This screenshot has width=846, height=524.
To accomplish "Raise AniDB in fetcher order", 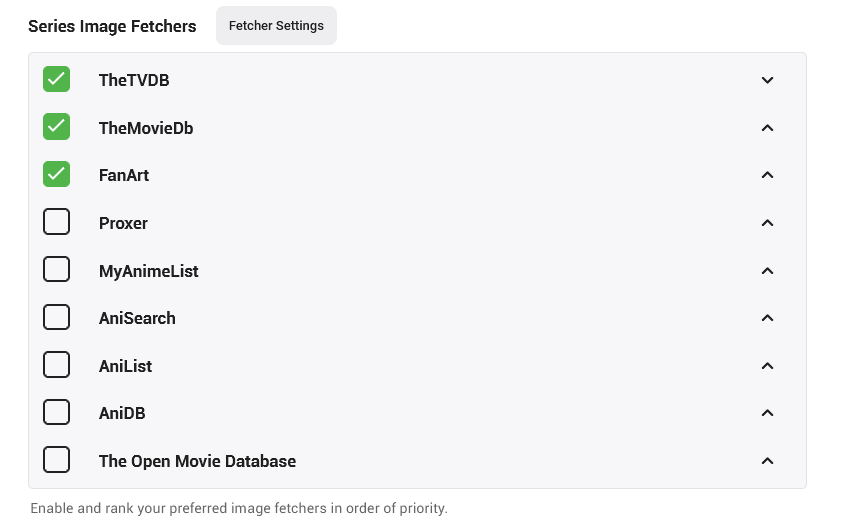I will point(767,413).
